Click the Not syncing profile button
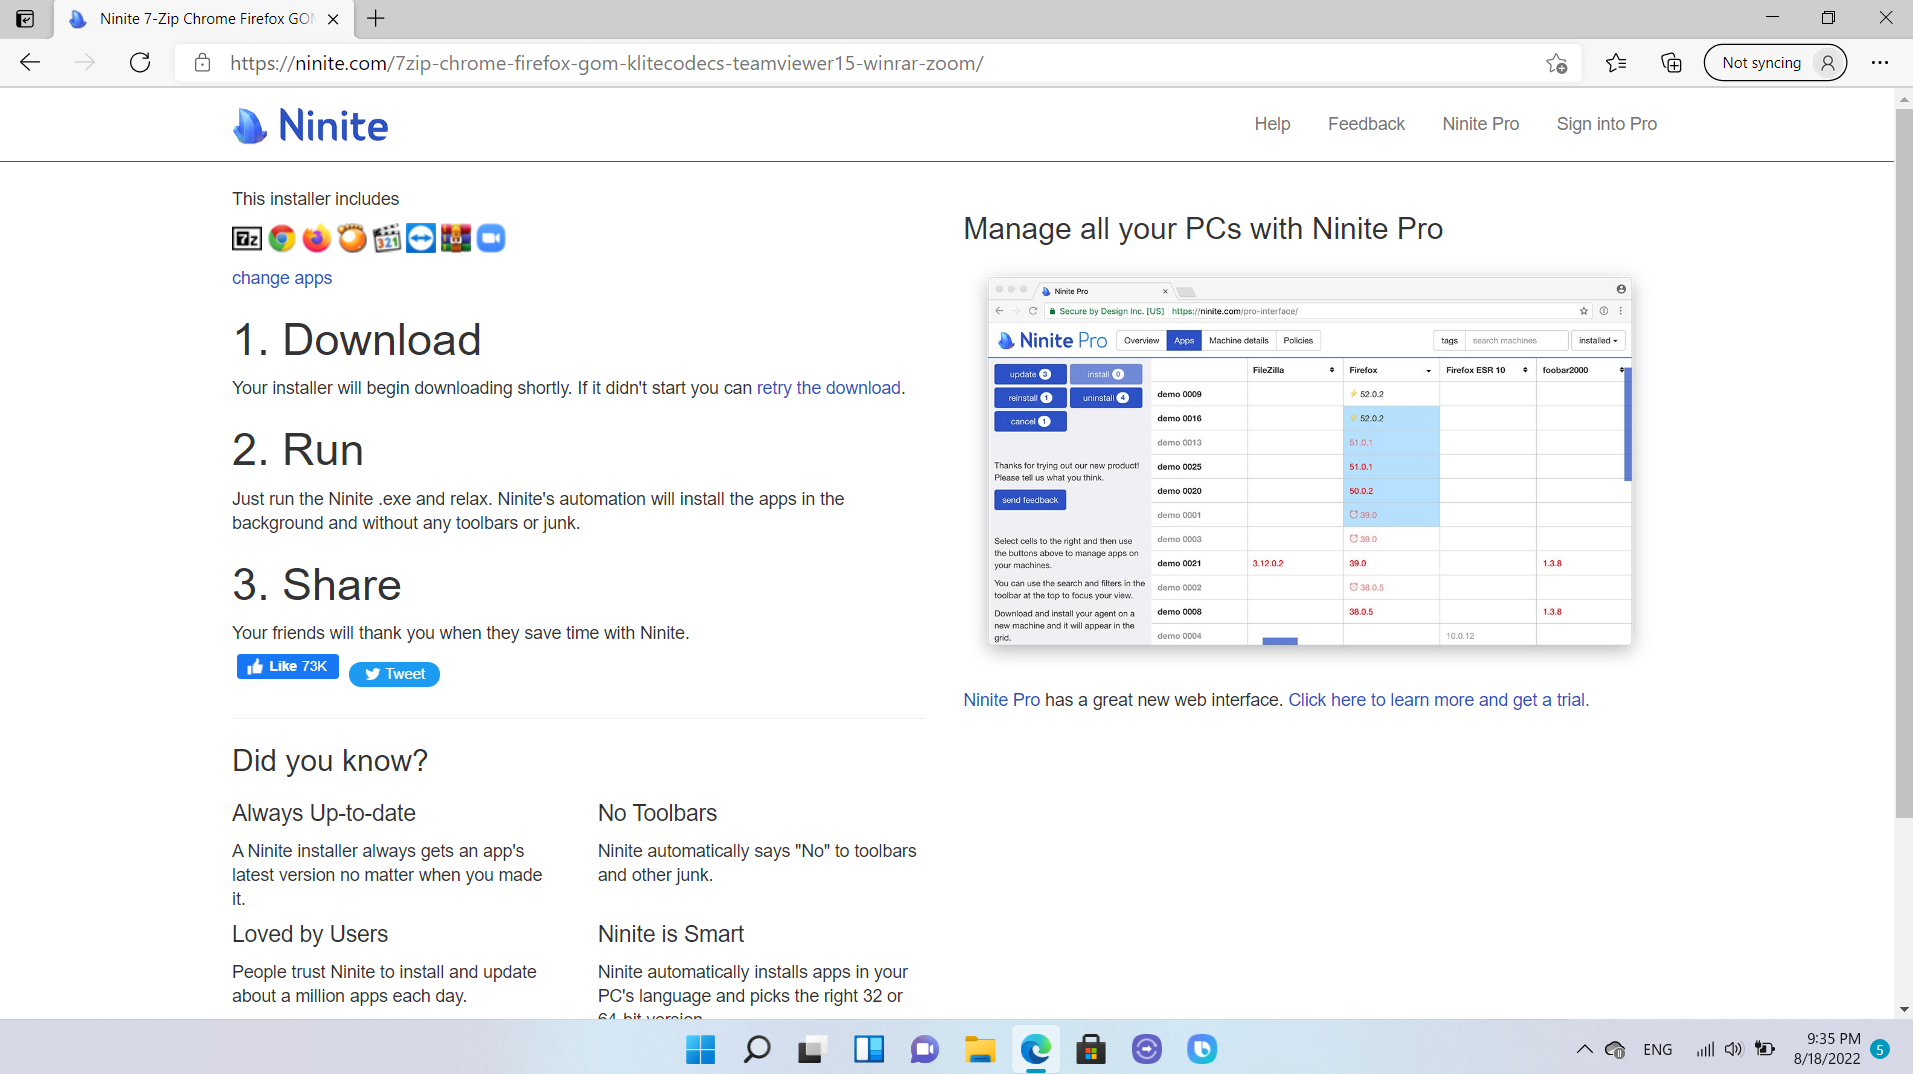 (x=1775, y=63)
